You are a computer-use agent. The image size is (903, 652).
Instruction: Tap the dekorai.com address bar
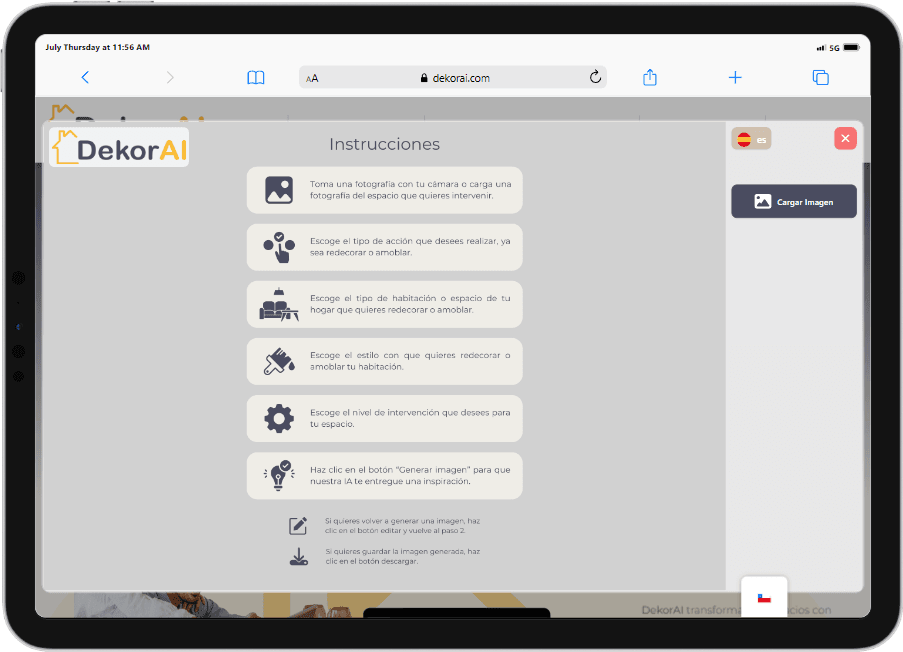[x=453, y=78]
